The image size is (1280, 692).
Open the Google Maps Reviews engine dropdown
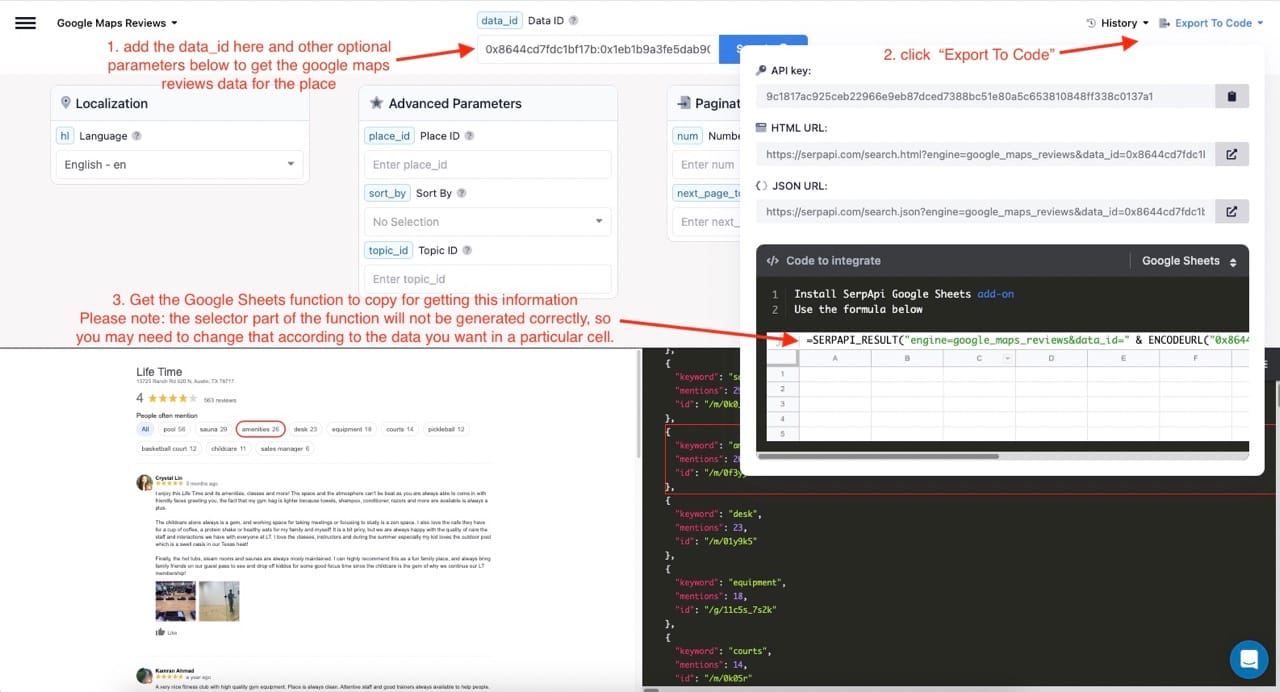(x=117, y=23)
